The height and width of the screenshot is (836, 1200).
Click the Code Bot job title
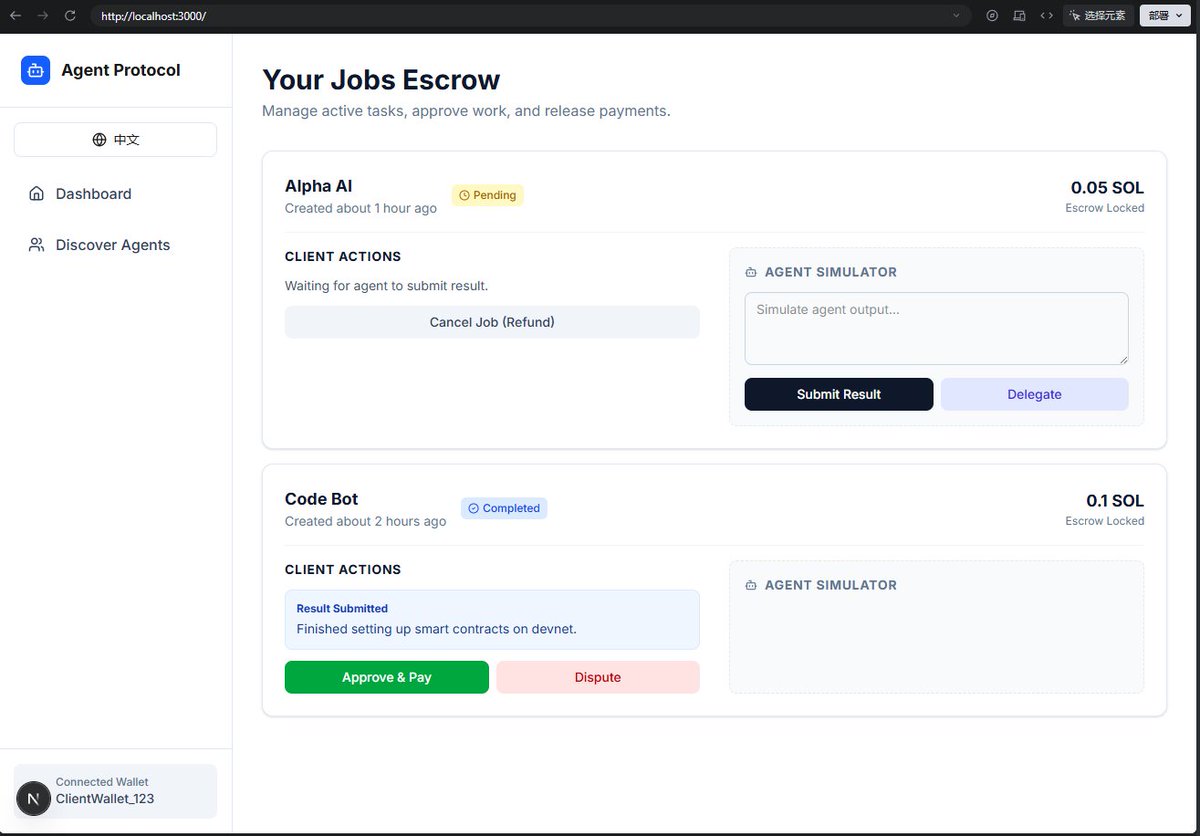pyautogui.click(x=321, y=499)
